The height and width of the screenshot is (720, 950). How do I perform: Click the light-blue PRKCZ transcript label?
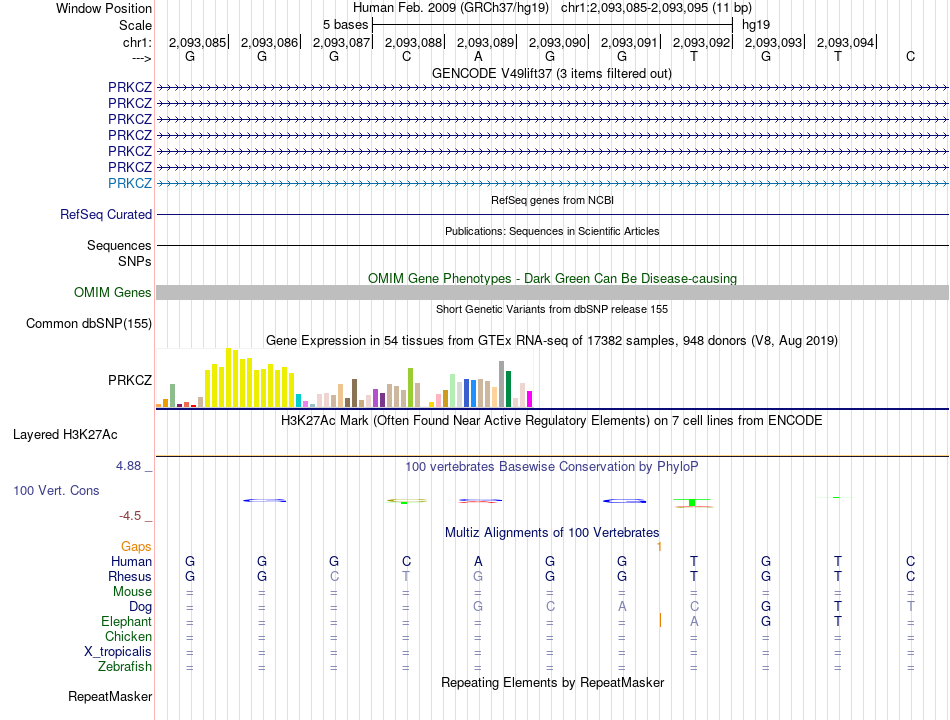coord(130,183)
